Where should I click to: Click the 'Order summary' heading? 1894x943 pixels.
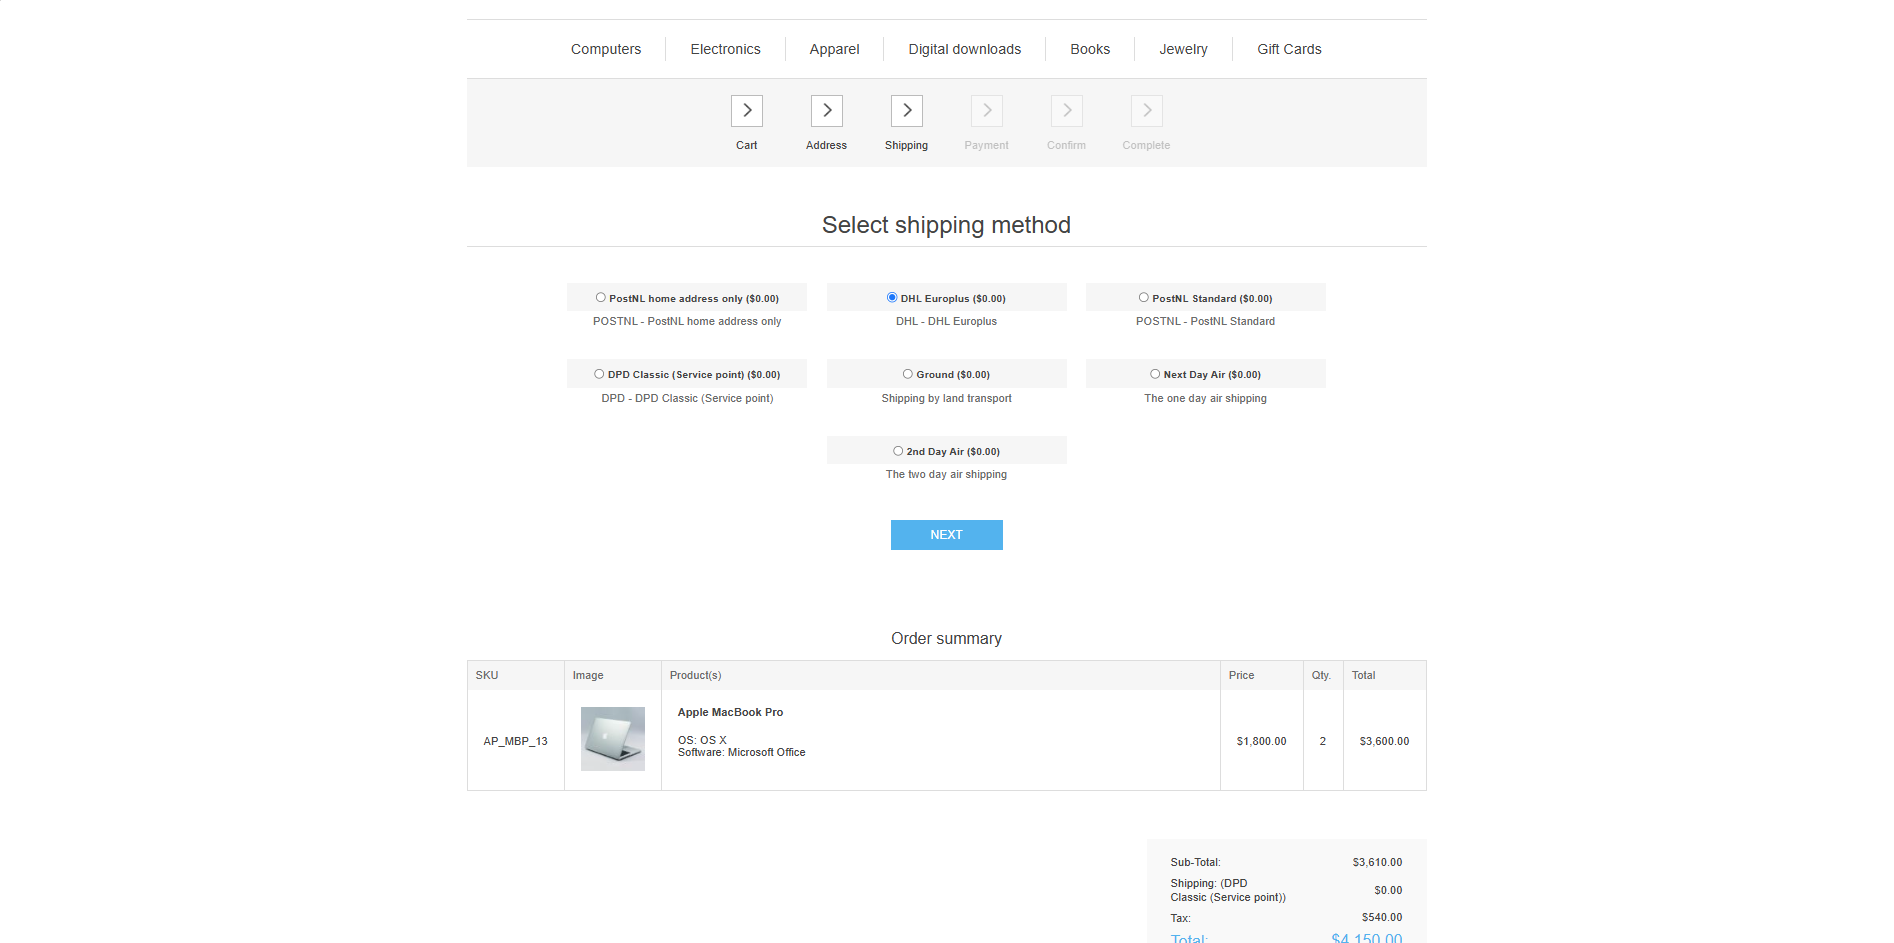[947, 638]
